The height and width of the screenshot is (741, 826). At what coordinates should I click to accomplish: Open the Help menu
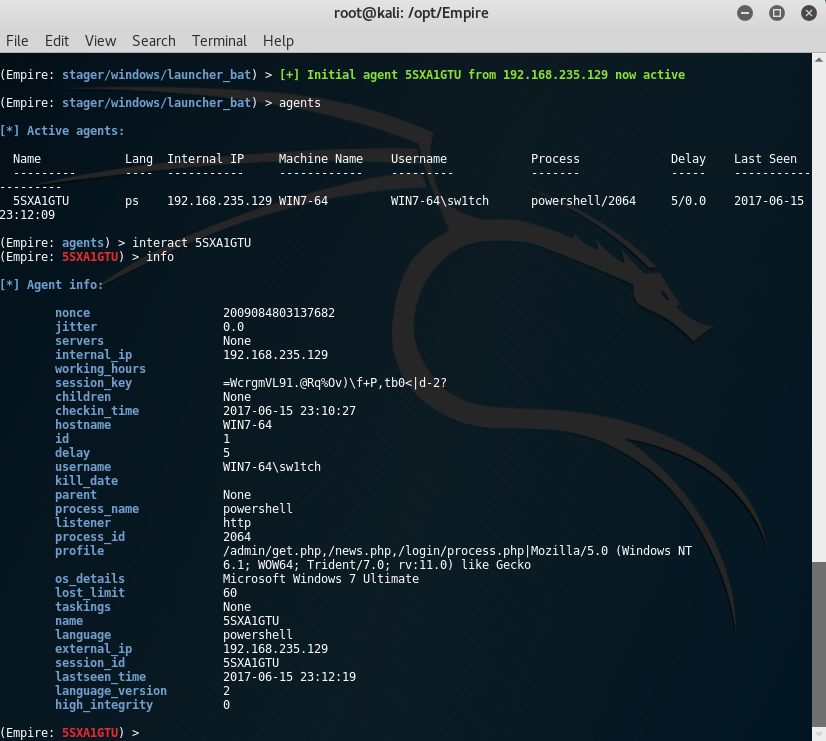(278, 41)
